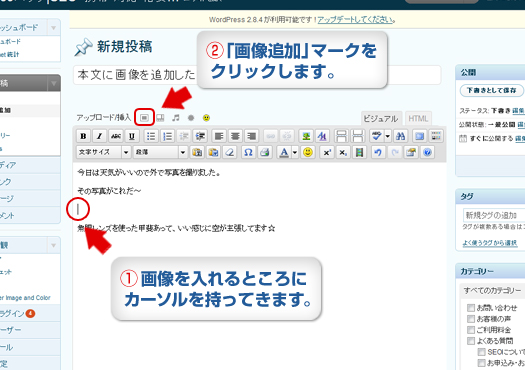Switch to the HTML editor tab
This screenshot has height=370, width=525.
tap(418, 119)
